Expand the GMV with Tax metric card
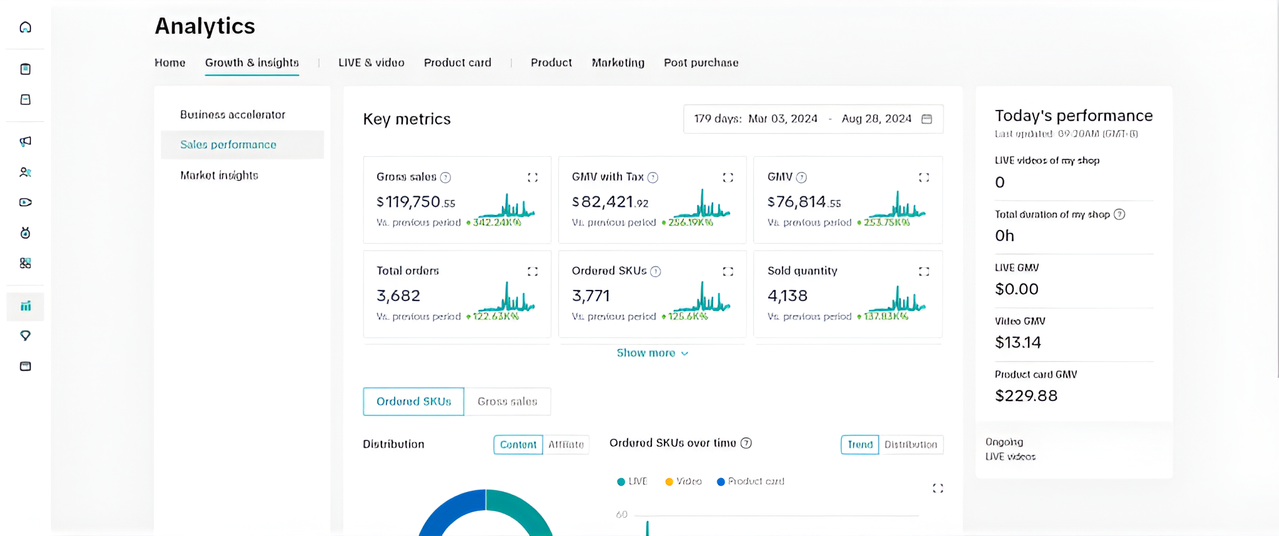This screenshot has width=1279, height=536. pos(728,177)
